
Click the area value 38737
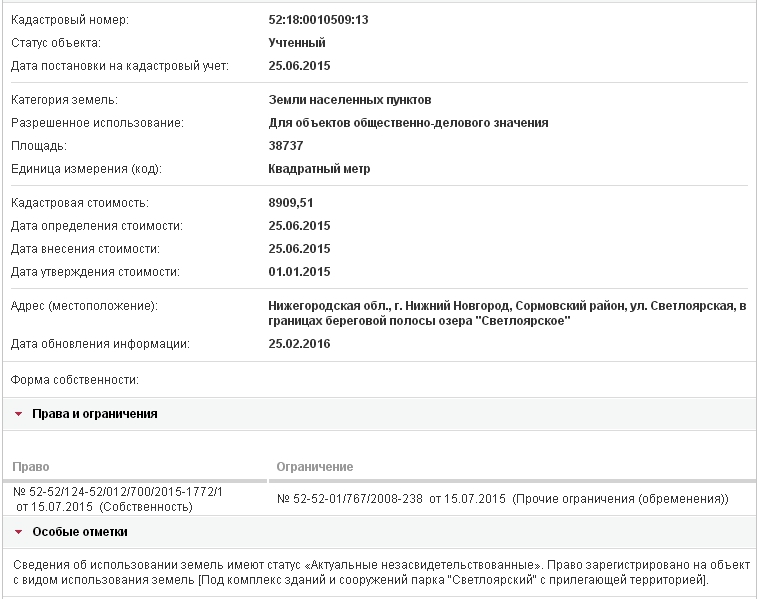click(288, 146)
